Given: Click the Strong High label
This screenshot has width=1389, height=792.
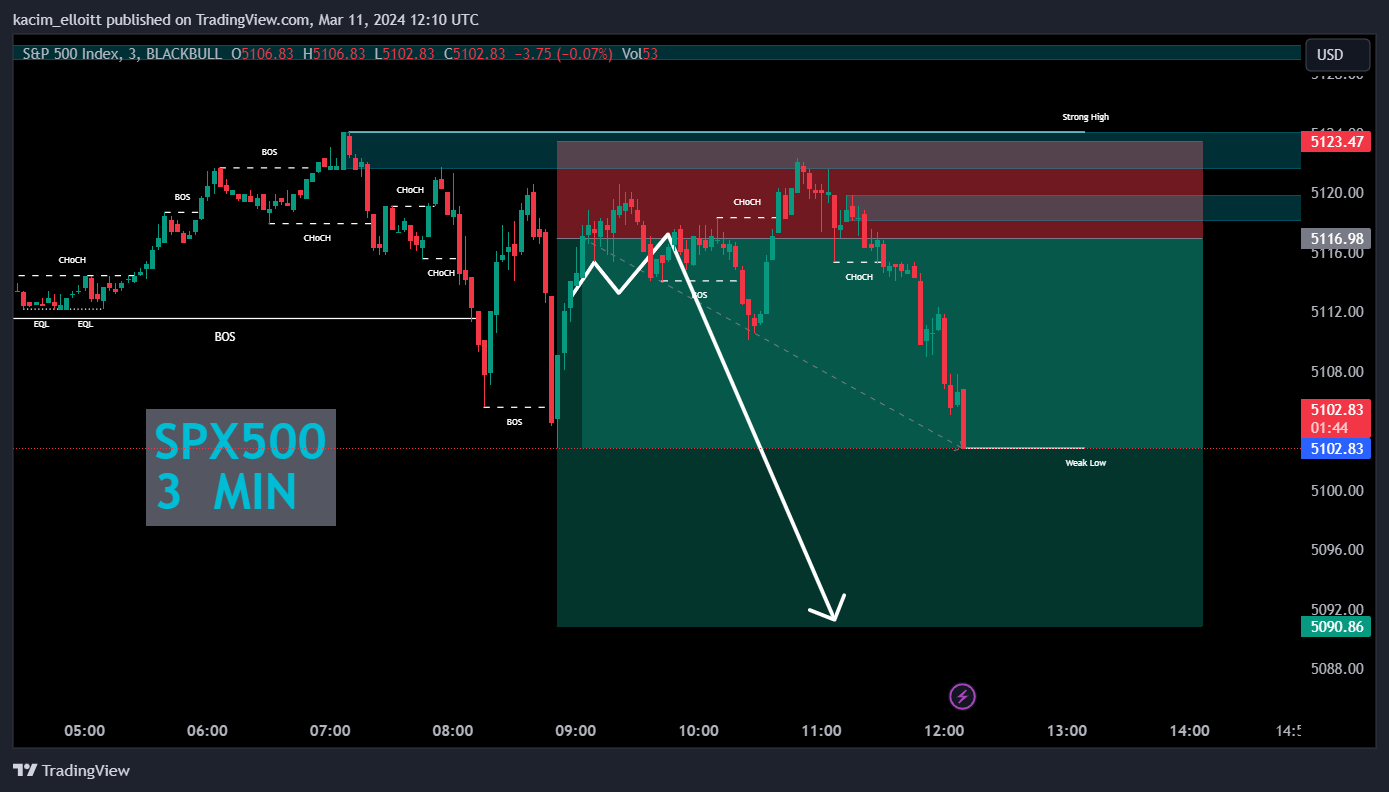Looking at the screenshot, I should [x=1085, y=117].
